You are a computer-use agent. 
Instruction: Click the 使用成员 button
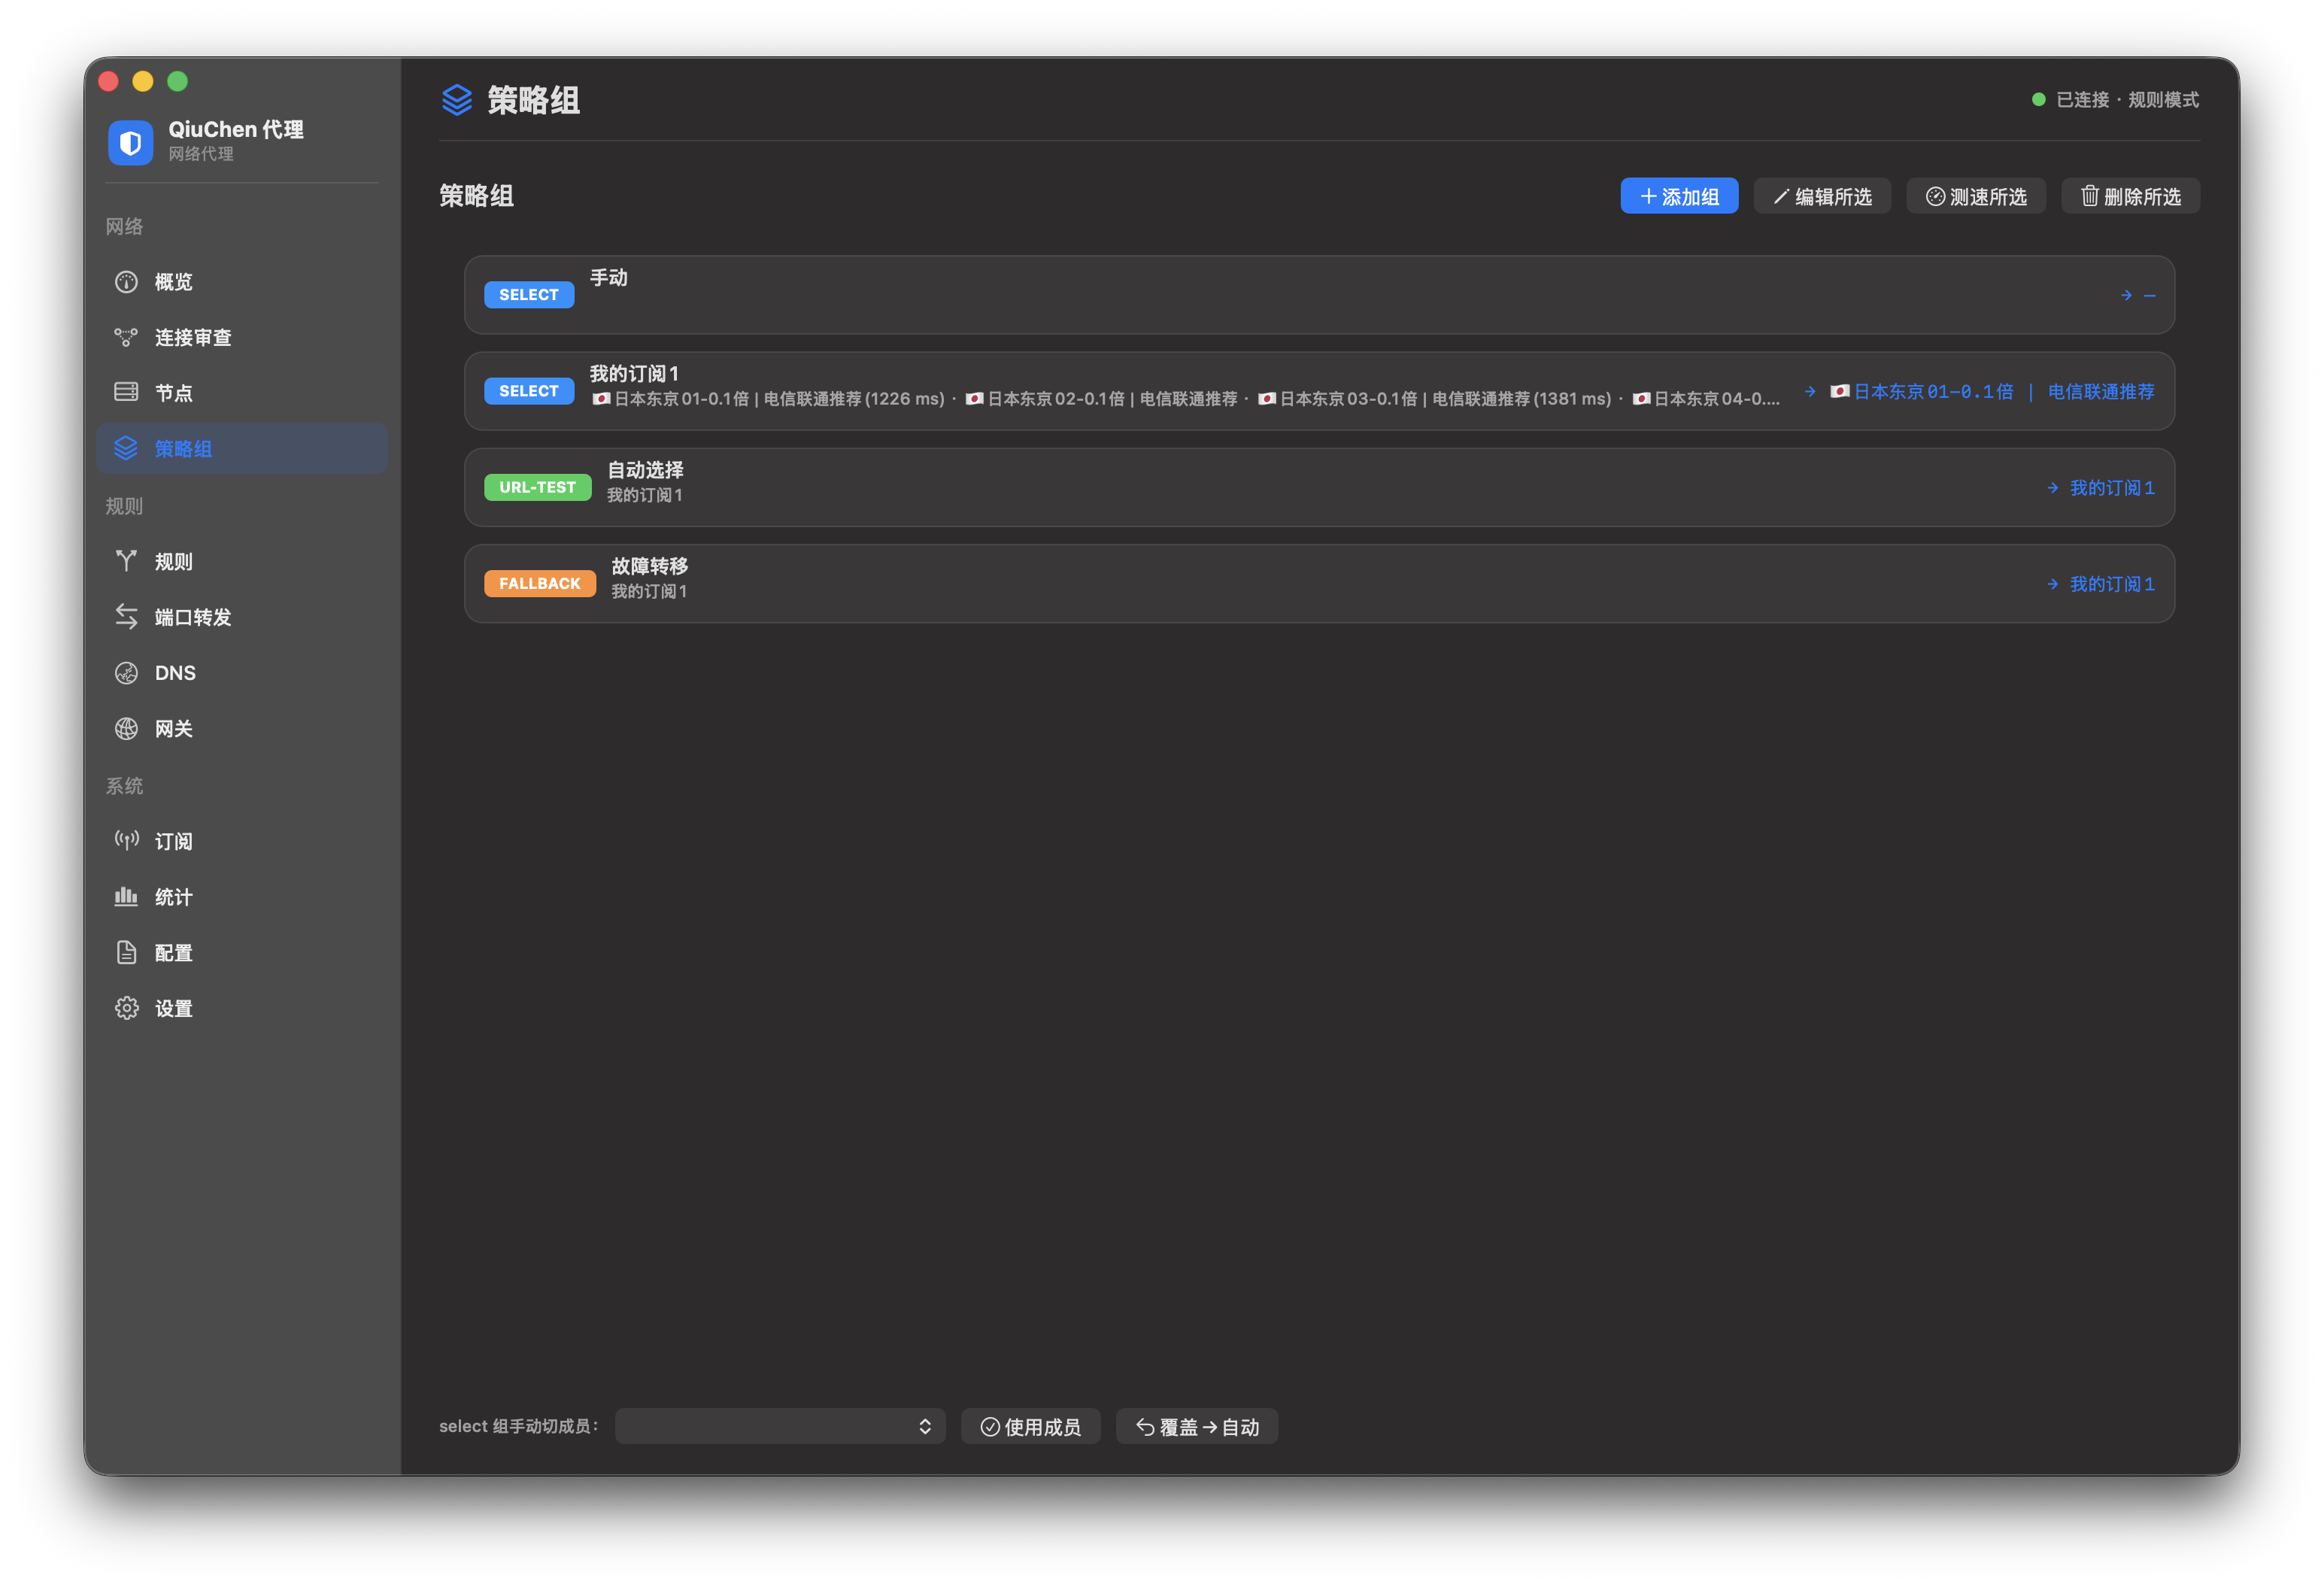(1030, 1427)
